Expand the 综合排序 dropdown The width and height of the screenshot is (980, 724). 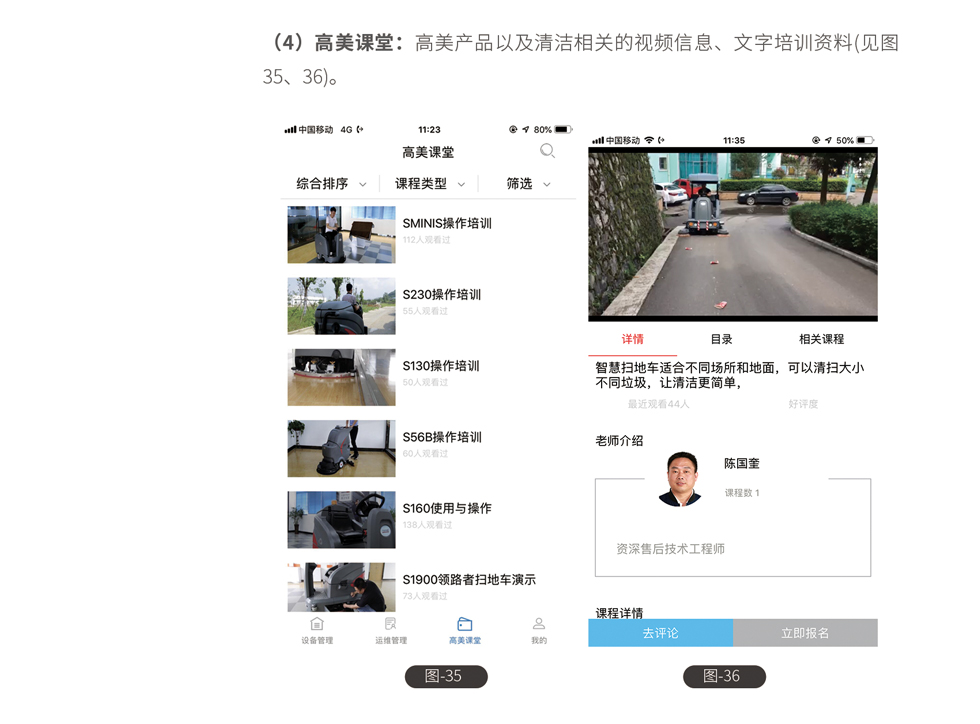click(331, 184)
